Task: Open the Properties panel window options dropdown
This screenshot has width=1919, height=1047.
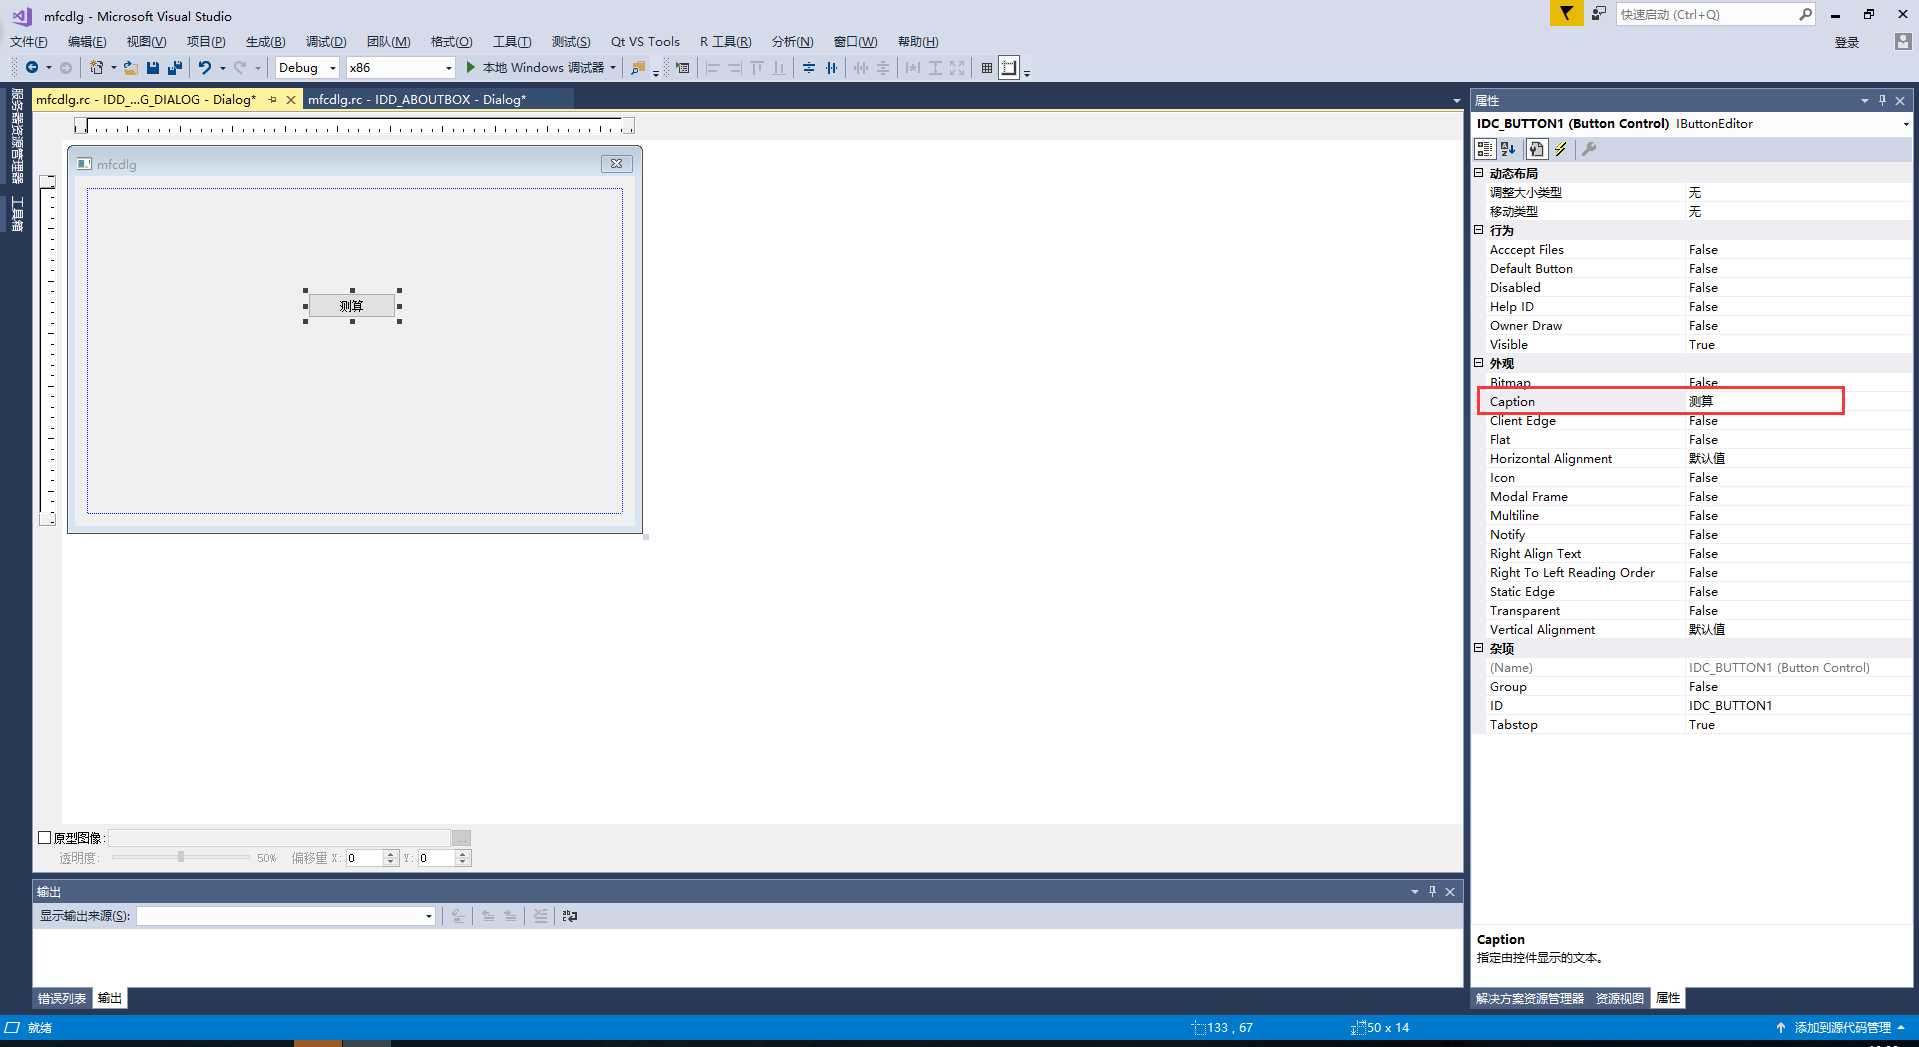Action: tap(1864, 100)
